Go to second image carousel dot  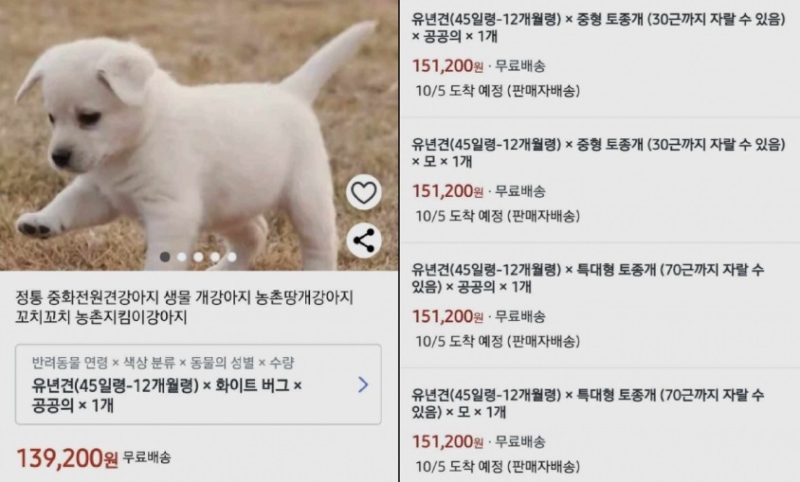click(x=182, y=257)
